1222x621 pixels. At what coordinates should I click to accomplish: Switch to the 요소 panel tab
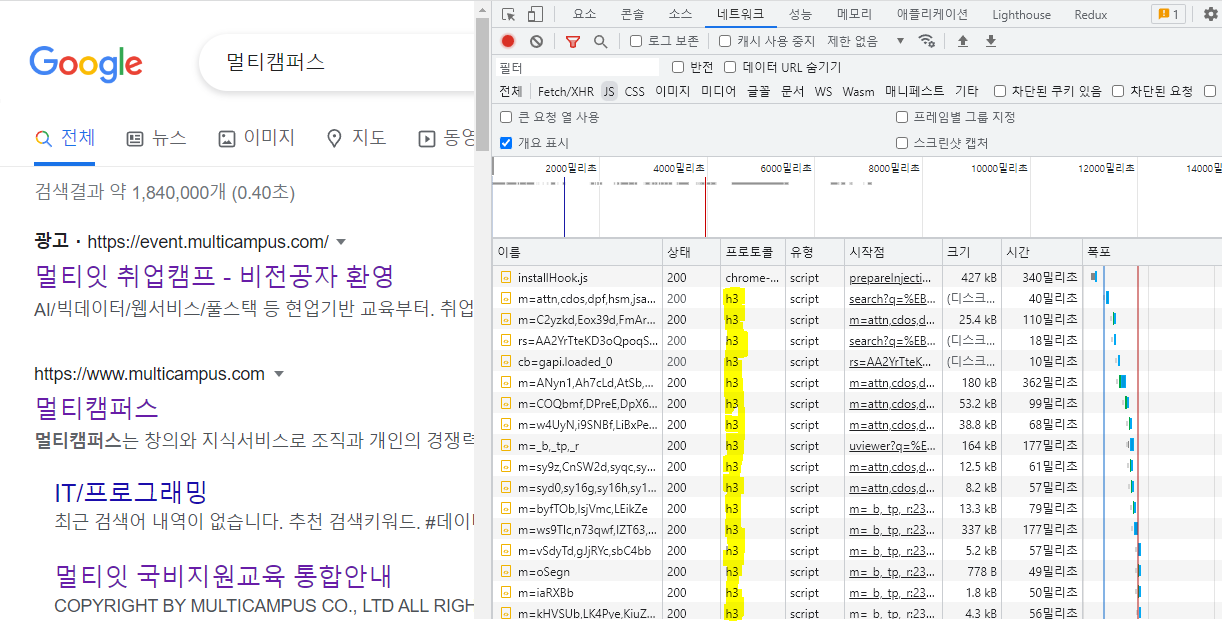(584, 14)
